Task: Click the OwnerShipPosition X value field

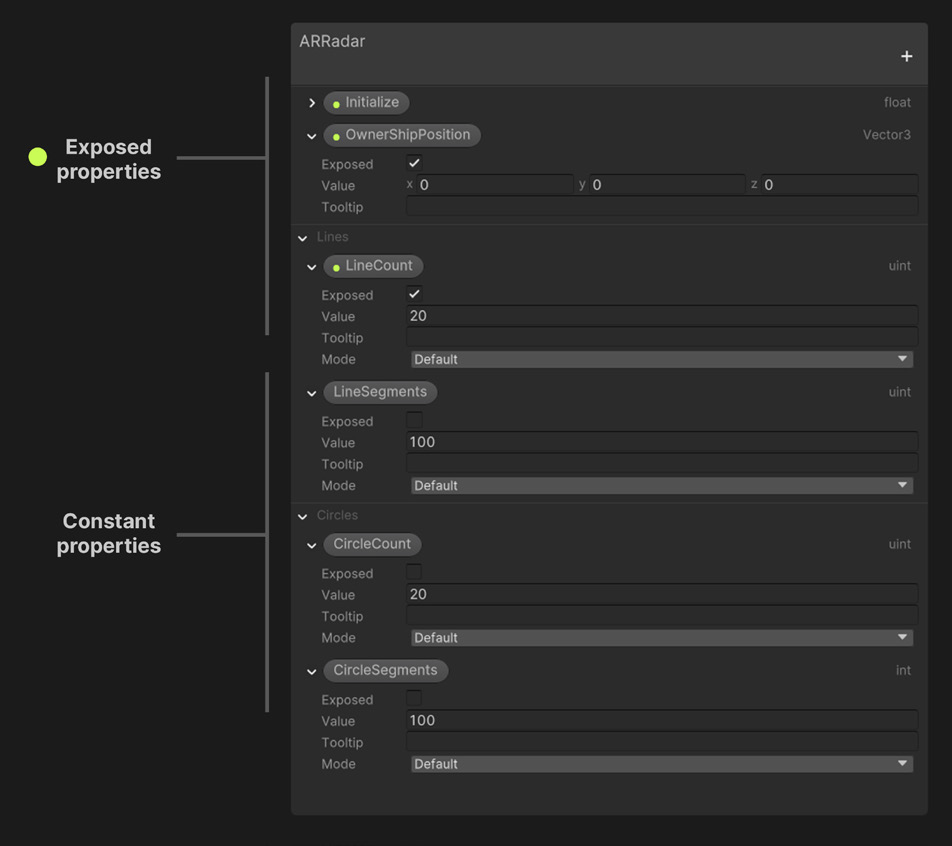Action: [494, 185]
